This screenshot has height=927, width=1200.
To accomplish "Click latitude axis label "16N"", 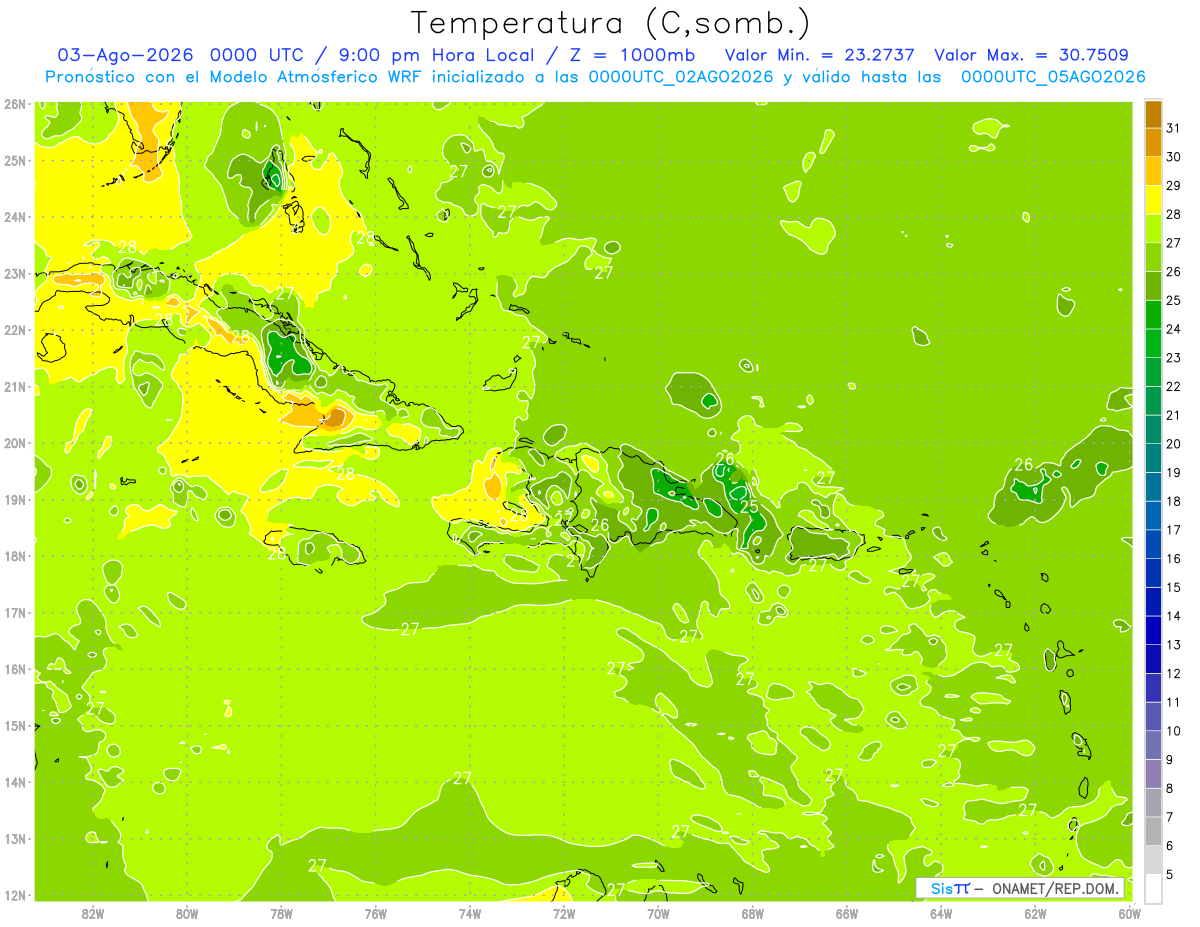I will 15,669.
